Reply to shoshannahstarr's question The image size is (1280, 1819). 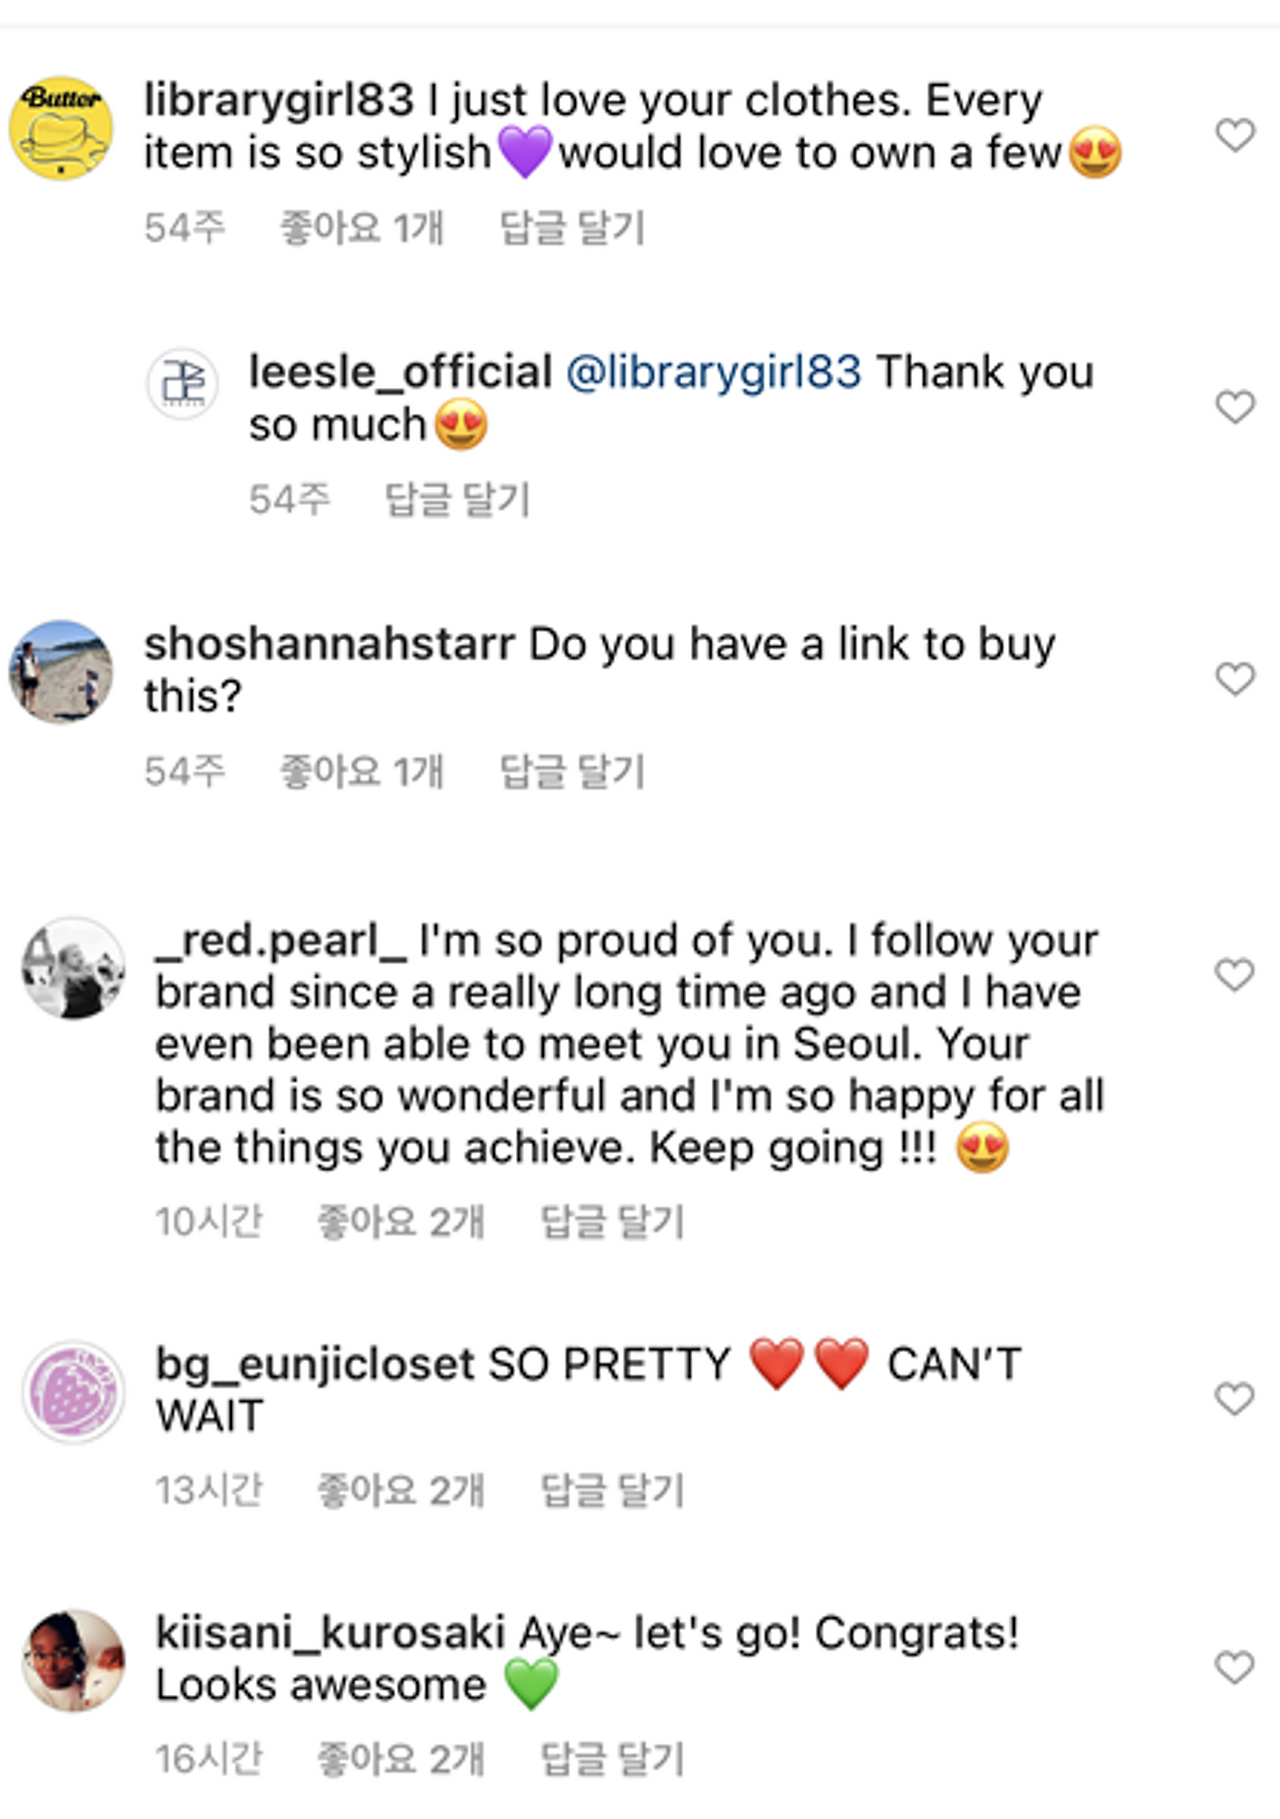coord(572,772)
